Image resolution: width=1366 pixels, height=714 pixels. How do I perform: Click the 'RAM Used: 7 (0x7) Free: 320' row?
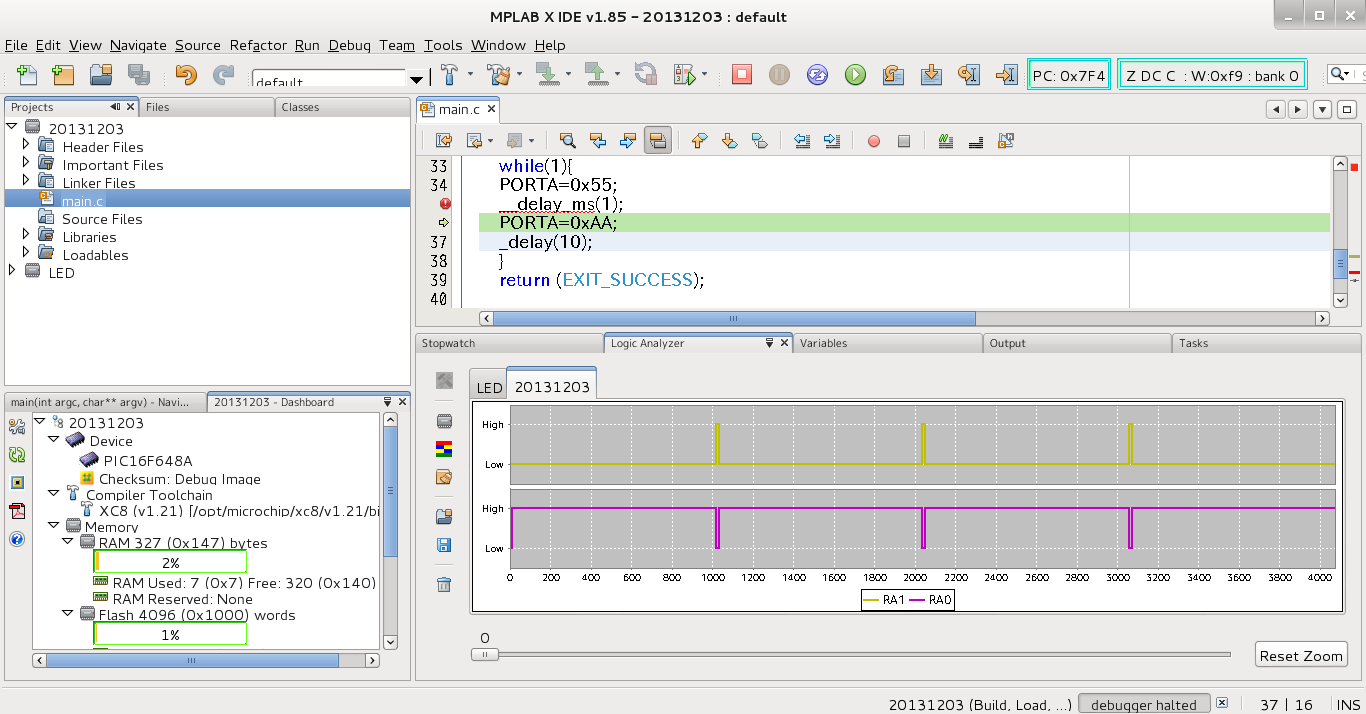coord(243,583)
